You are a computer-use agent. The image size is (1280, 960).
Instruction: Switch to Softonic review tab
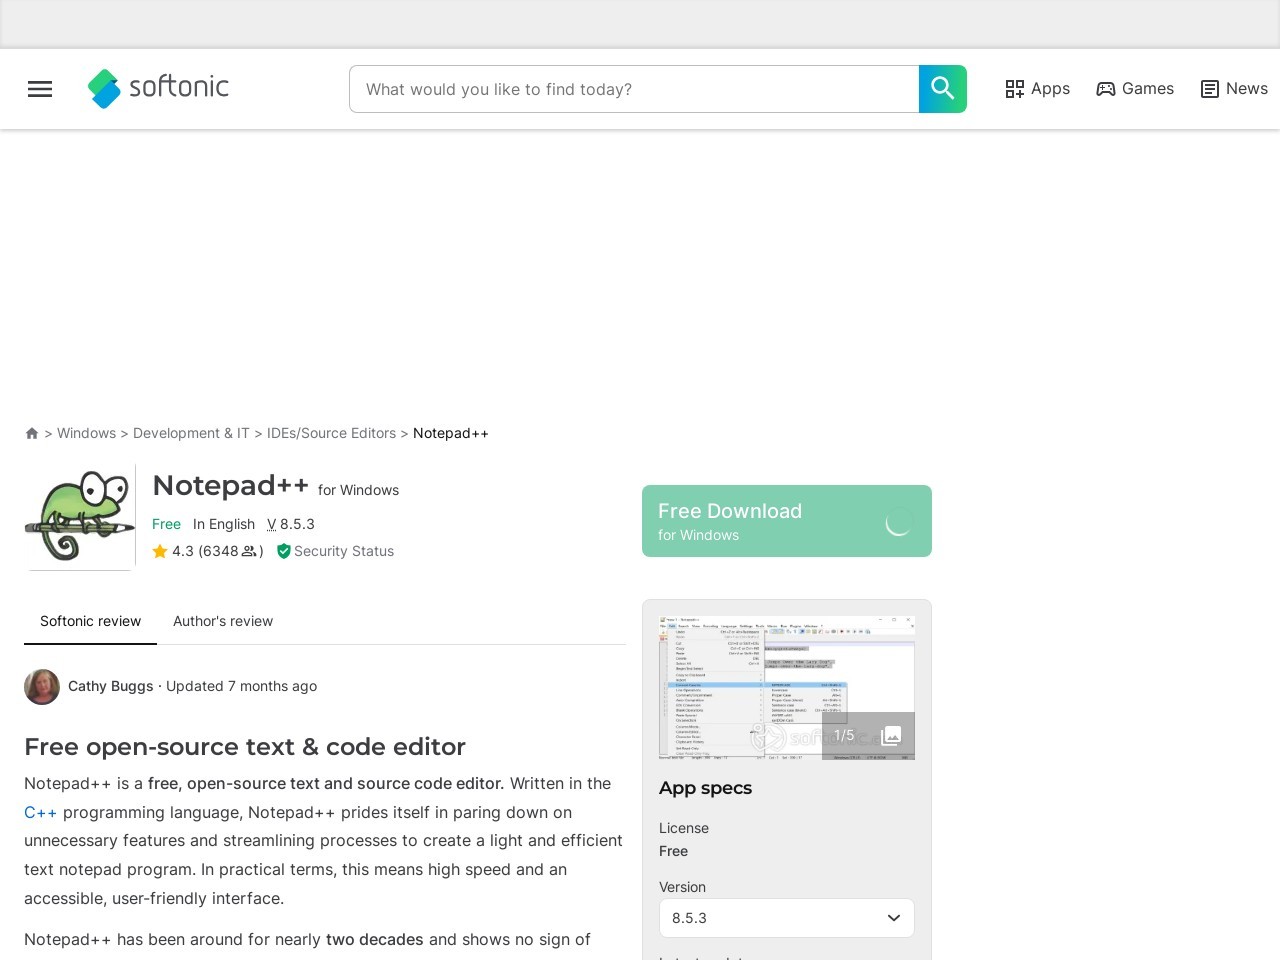click(90, 621)
